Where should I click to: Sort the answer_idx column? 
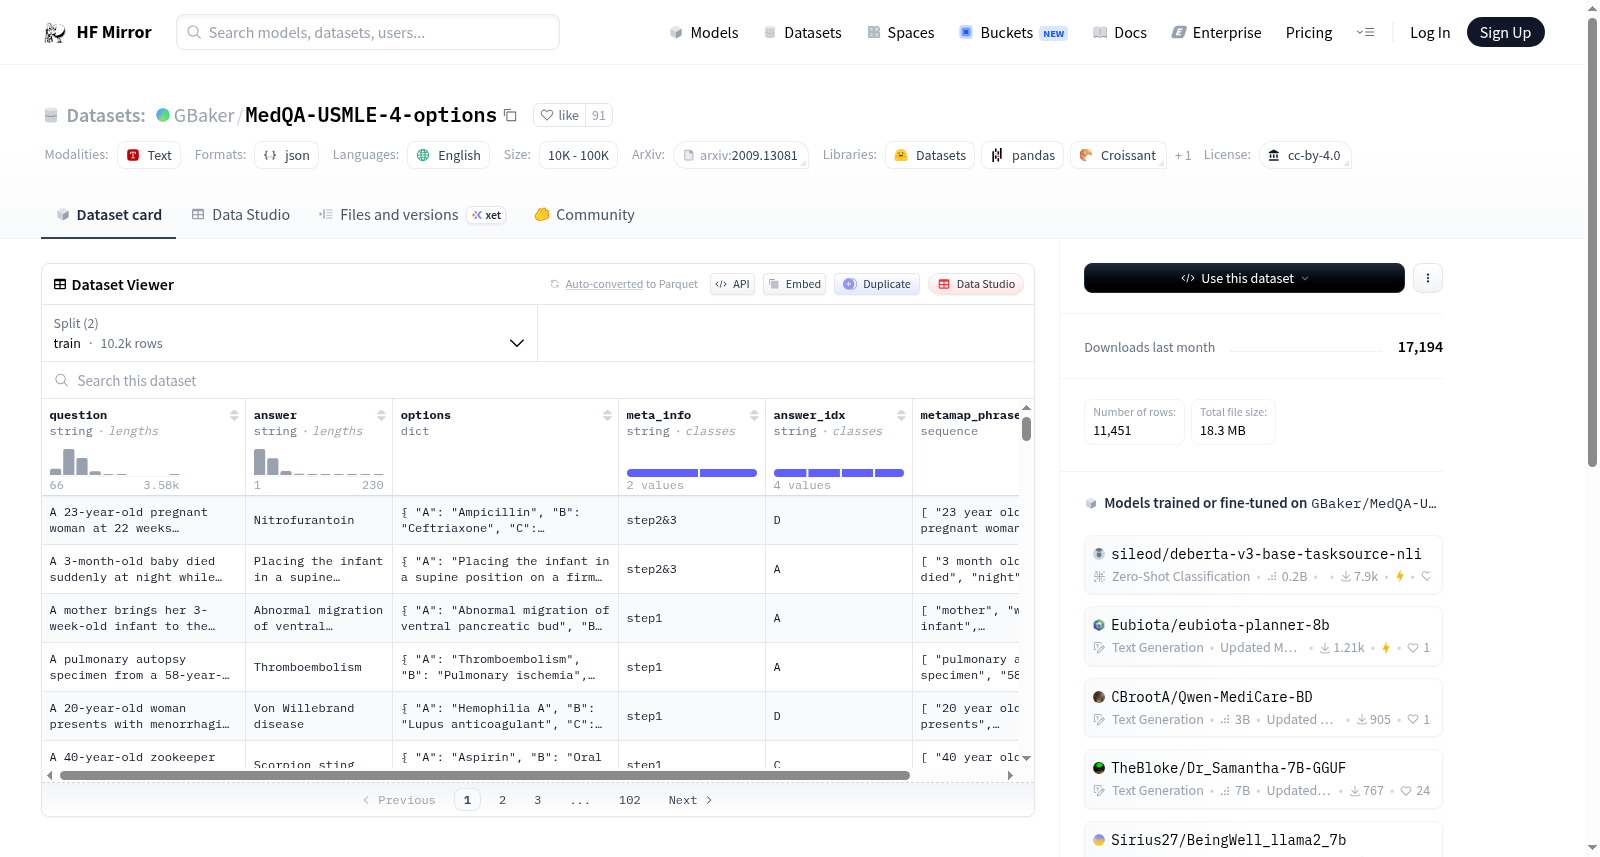tap(901, 415)
